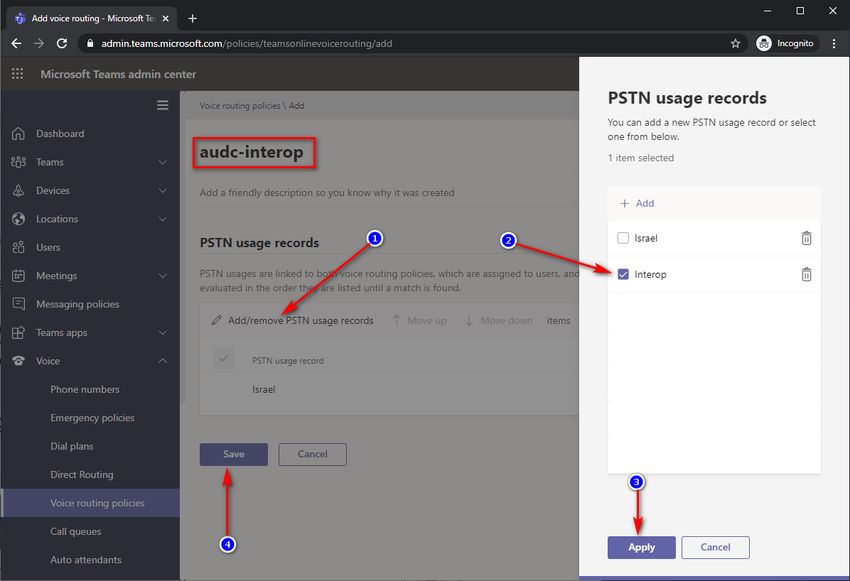Screen dimensions: 850x581
Task: Uncheck the Interop usage record checkbox
Action: 623,274
